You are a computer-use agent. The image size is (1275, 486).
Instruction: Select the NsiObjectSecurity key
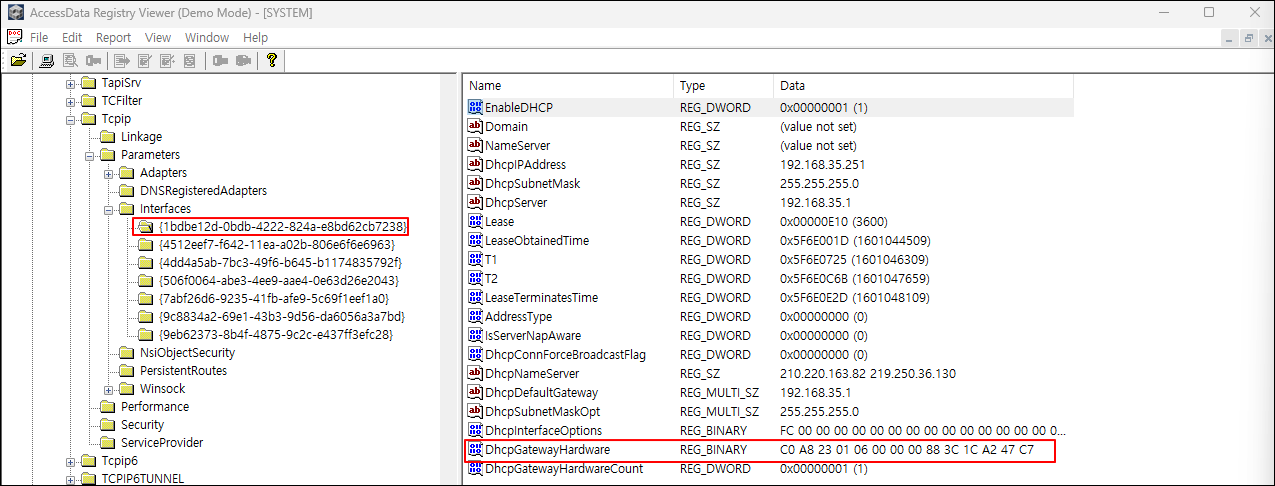tap(187, 353)
